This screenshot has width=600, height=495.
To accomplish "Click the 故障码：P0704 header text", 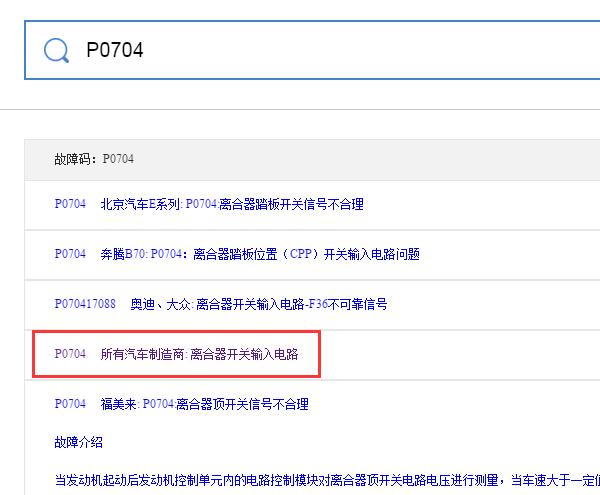I will click(94, 159).
